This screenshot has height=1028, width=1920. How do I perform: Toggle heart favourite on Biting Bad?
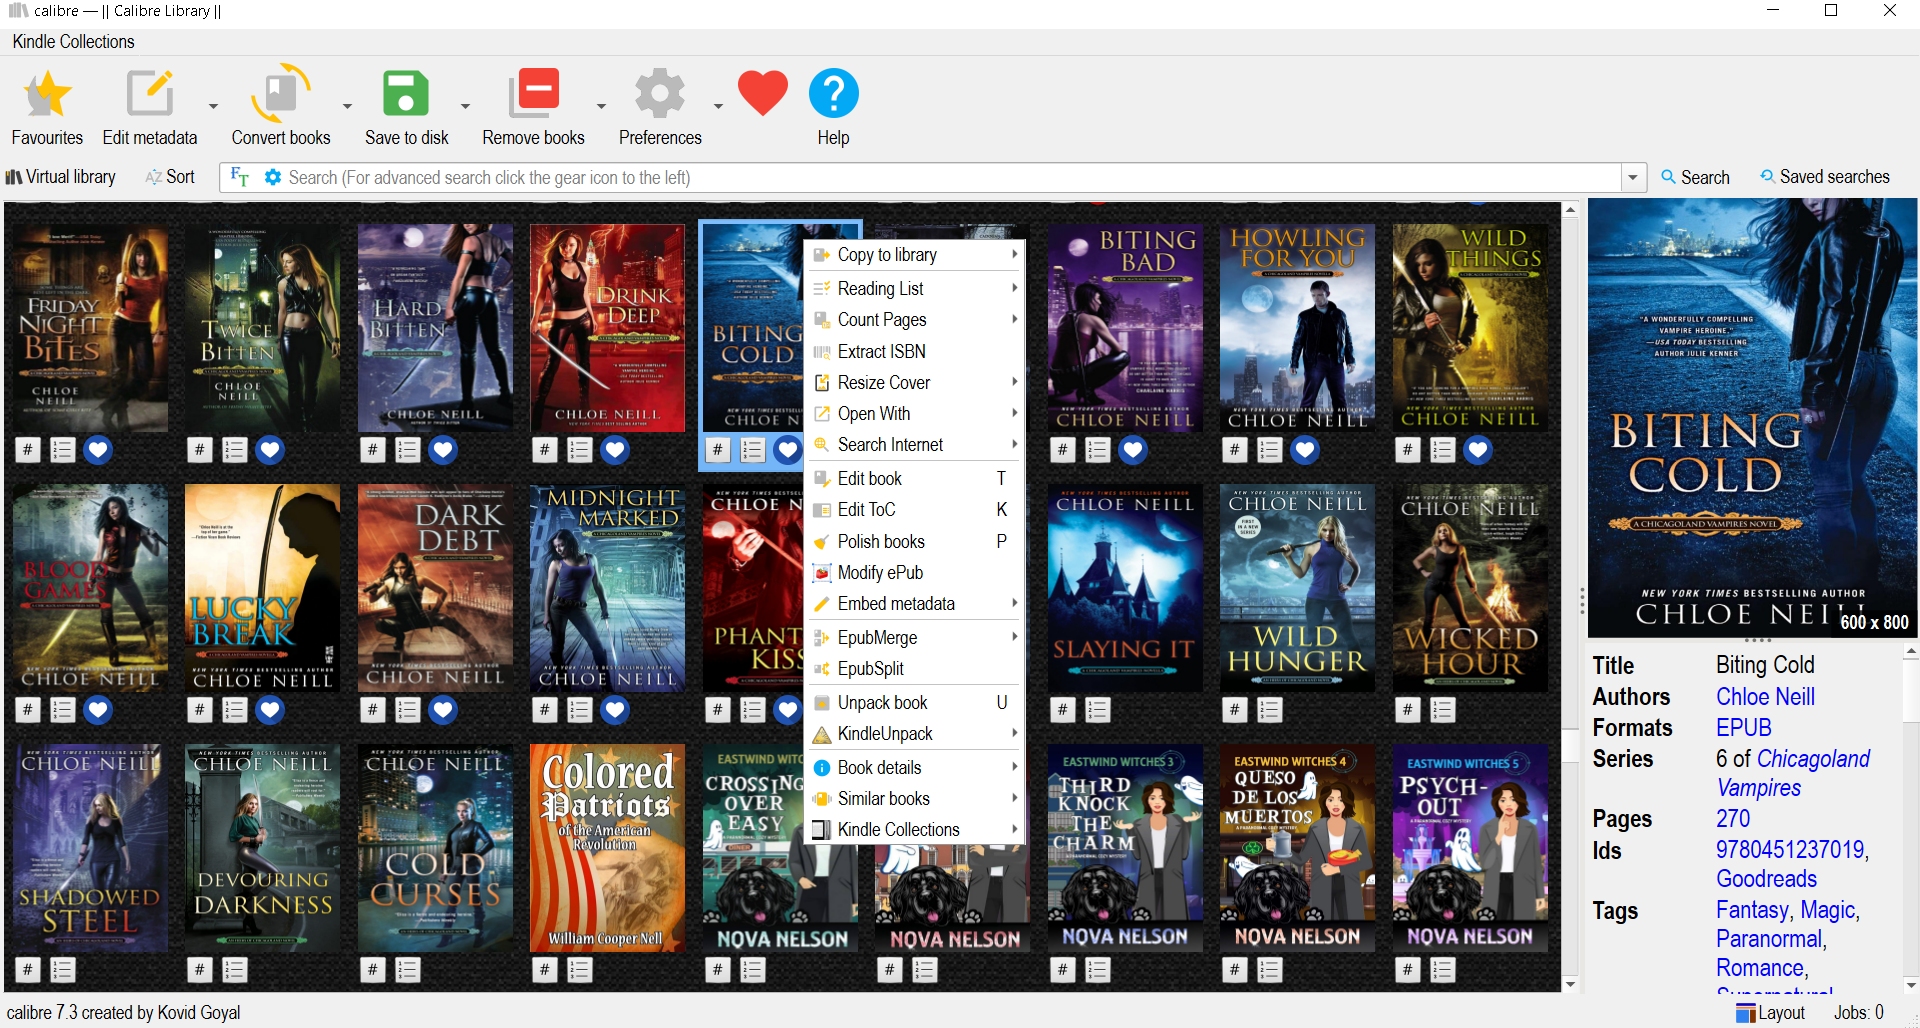coord(1133,450)
